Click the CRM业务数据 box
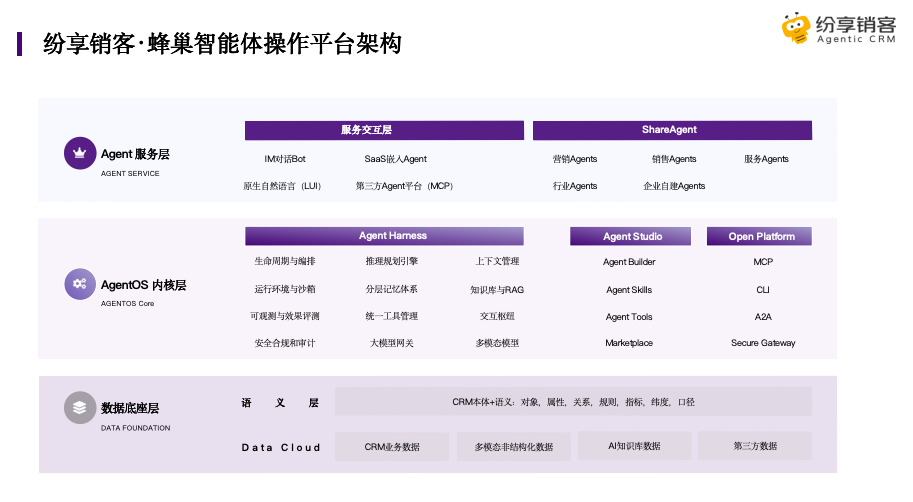 [392, 447]
